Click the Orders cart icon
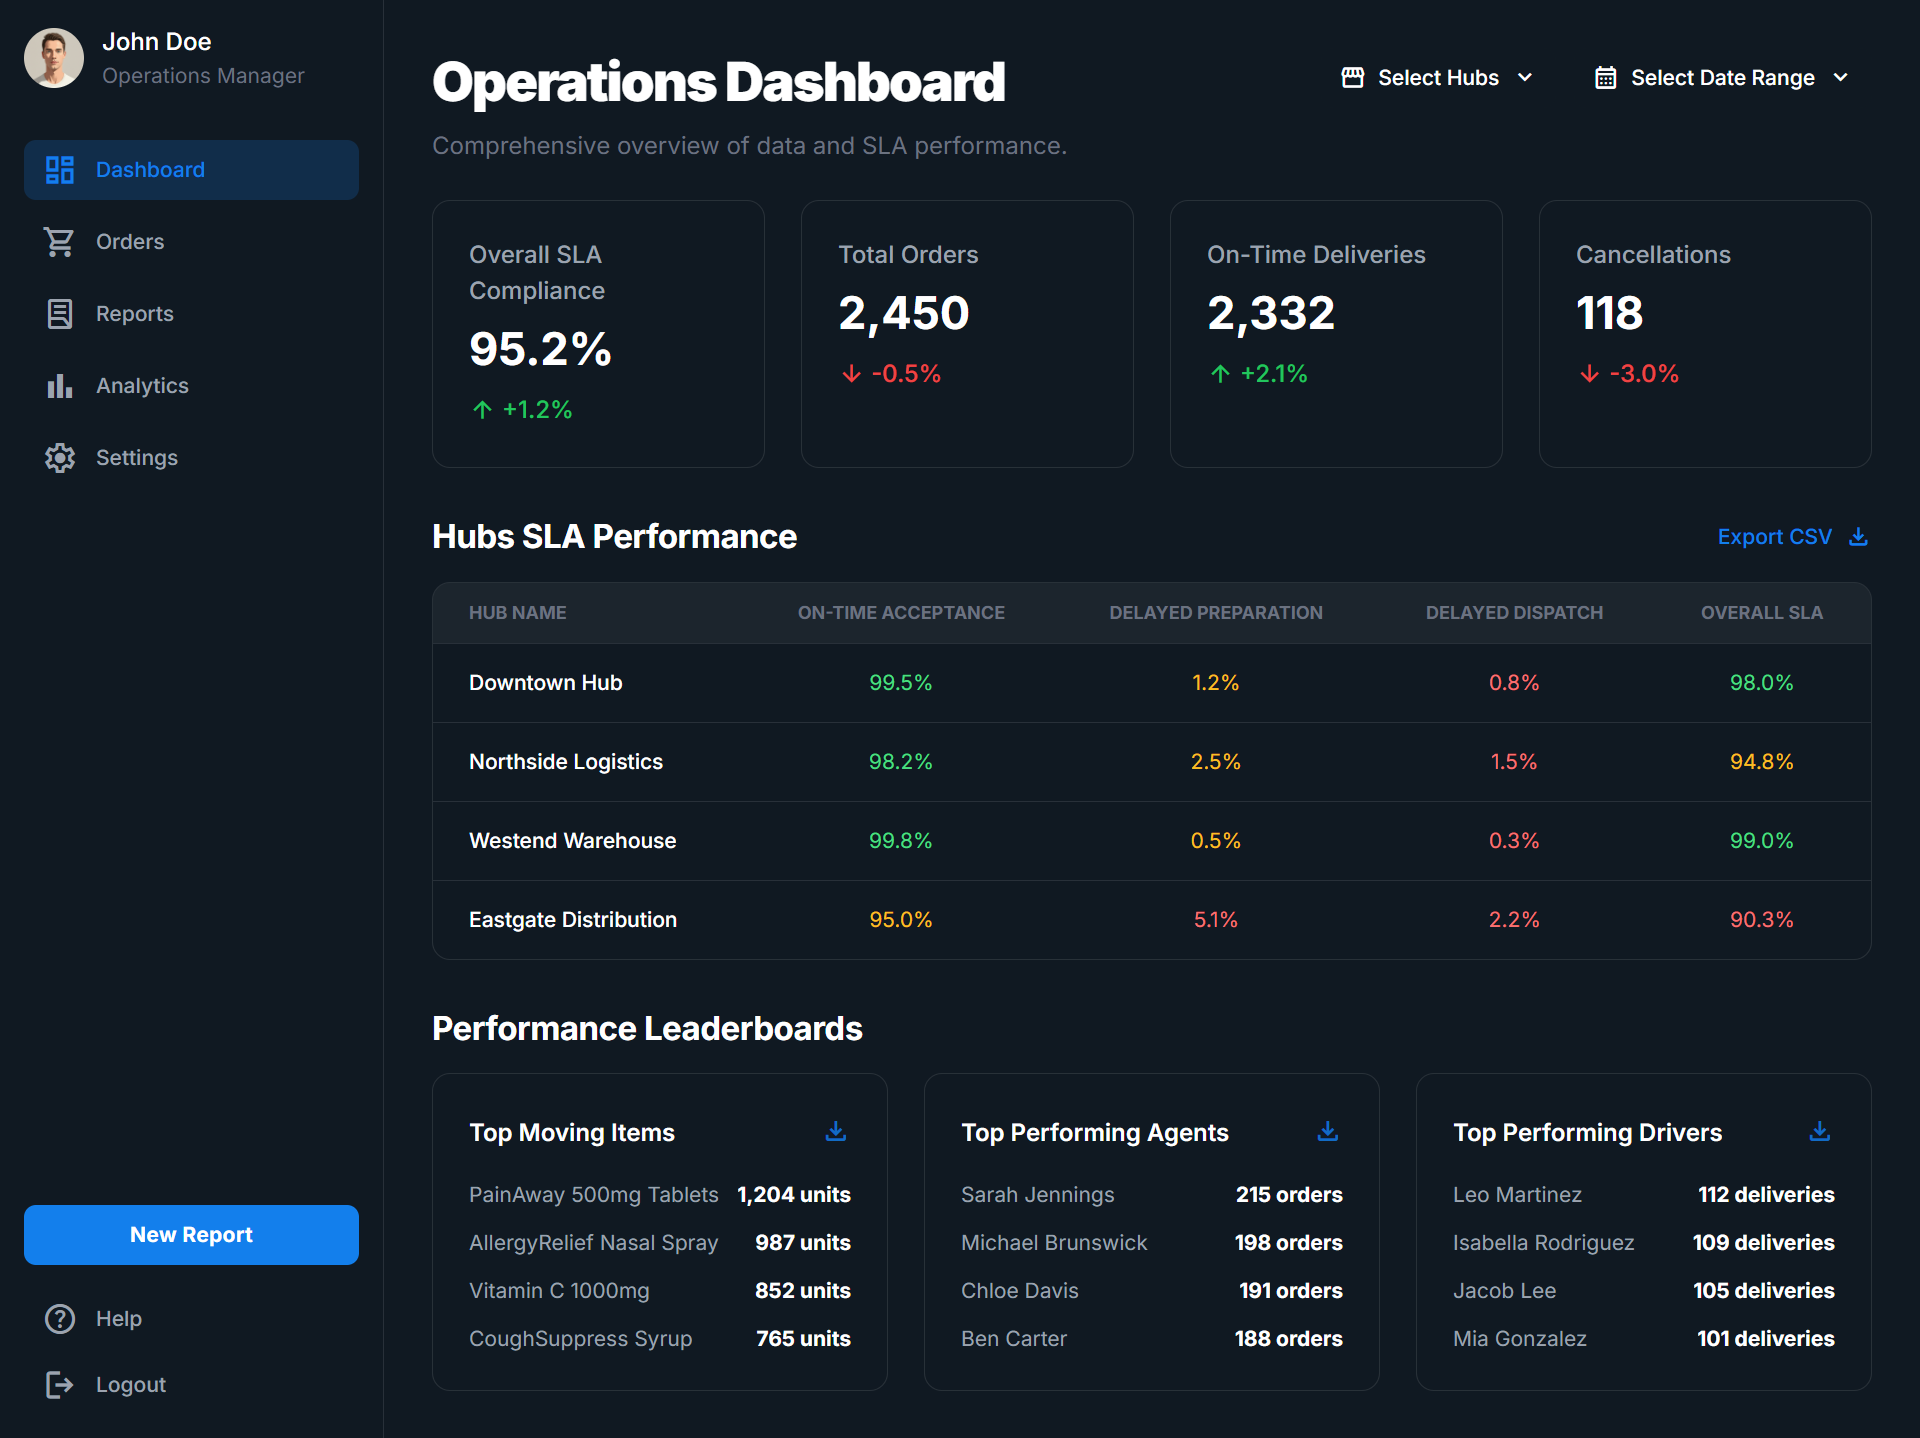 [x=59, y=241]
